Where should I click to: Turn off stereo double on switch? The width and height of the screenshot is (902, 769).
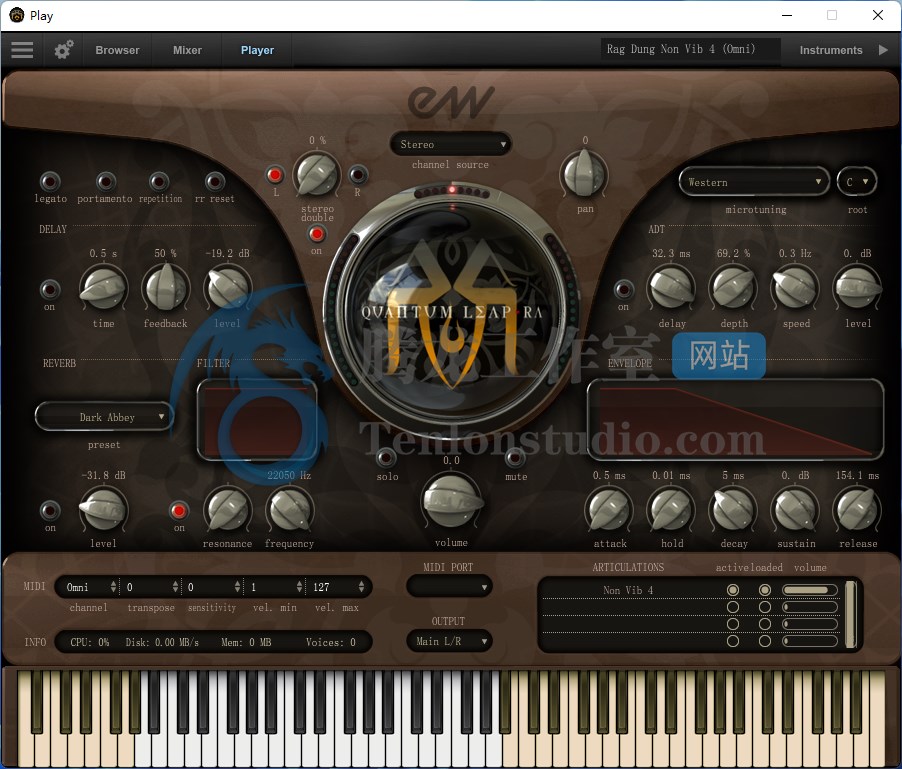(316, 234)
